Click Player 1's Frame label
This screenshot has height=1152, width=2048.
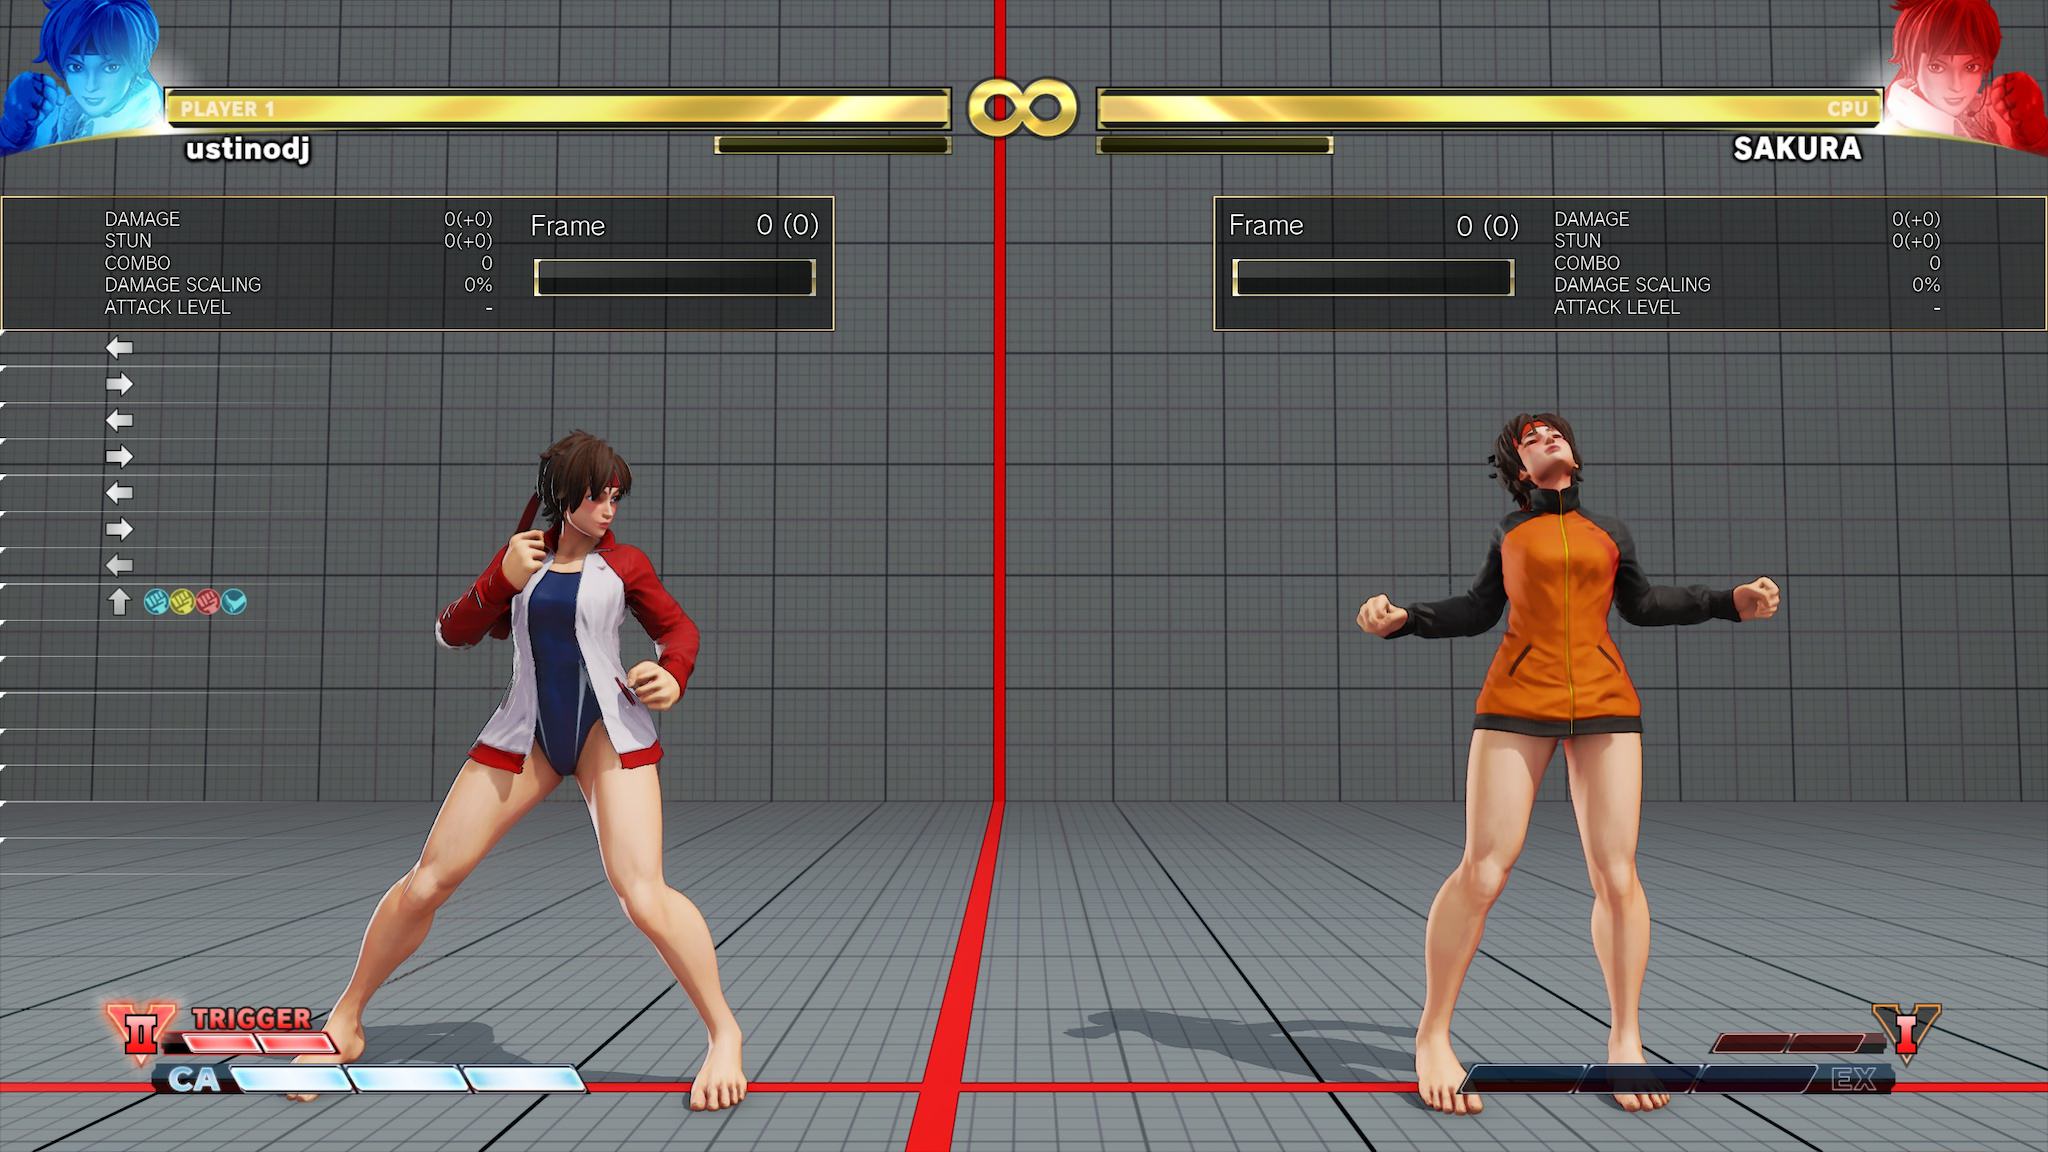(567, 226)
